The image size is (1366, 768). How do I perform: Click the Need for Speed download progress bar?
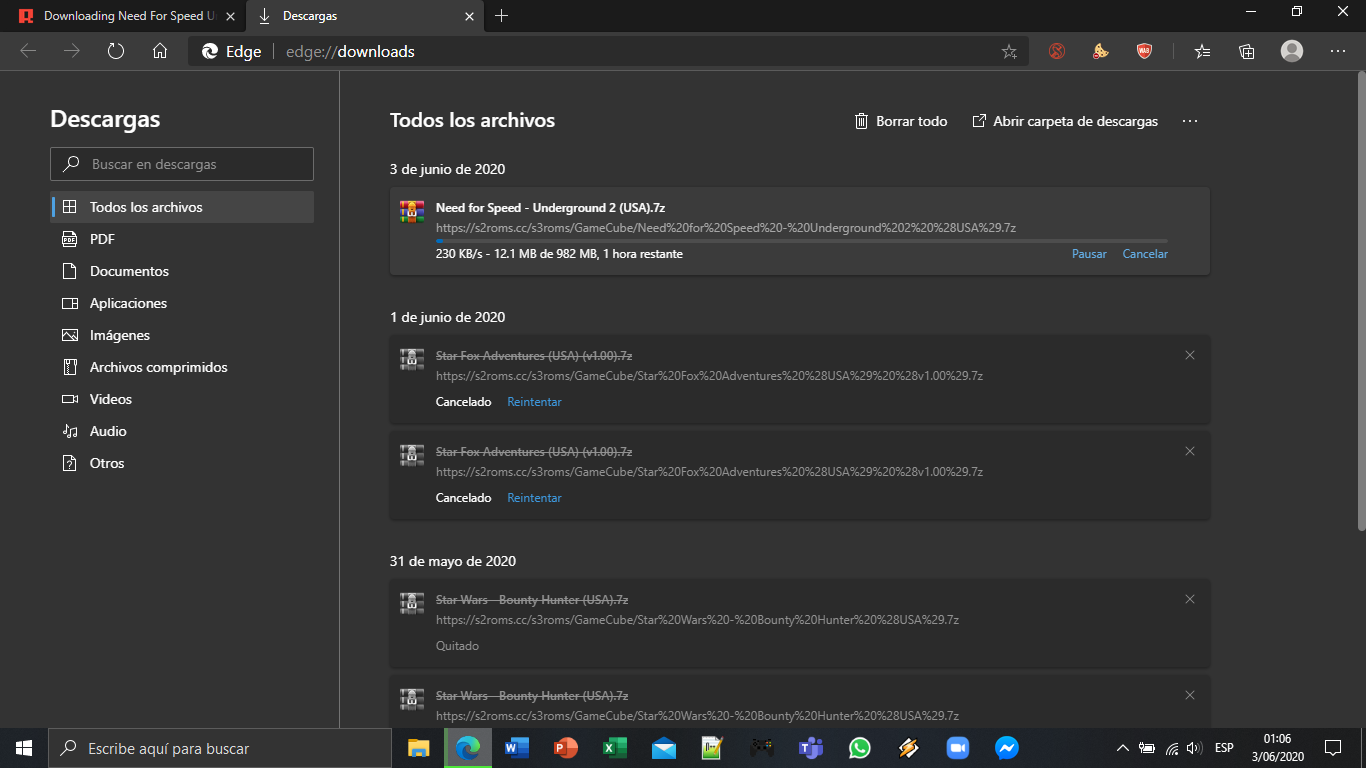(x=802, y=241)
